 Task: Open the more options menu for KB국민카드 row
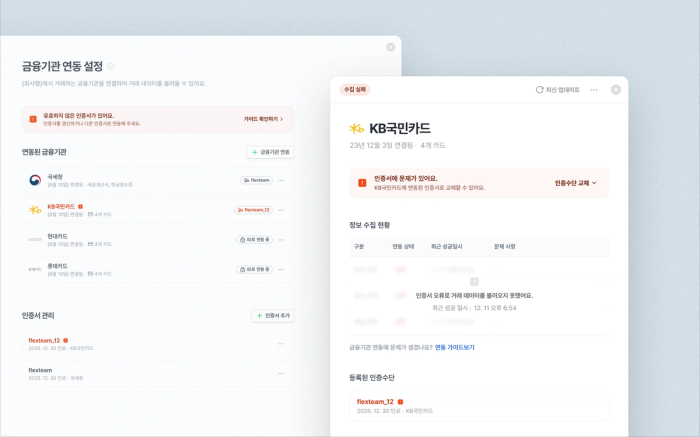(x=281, y=210)
